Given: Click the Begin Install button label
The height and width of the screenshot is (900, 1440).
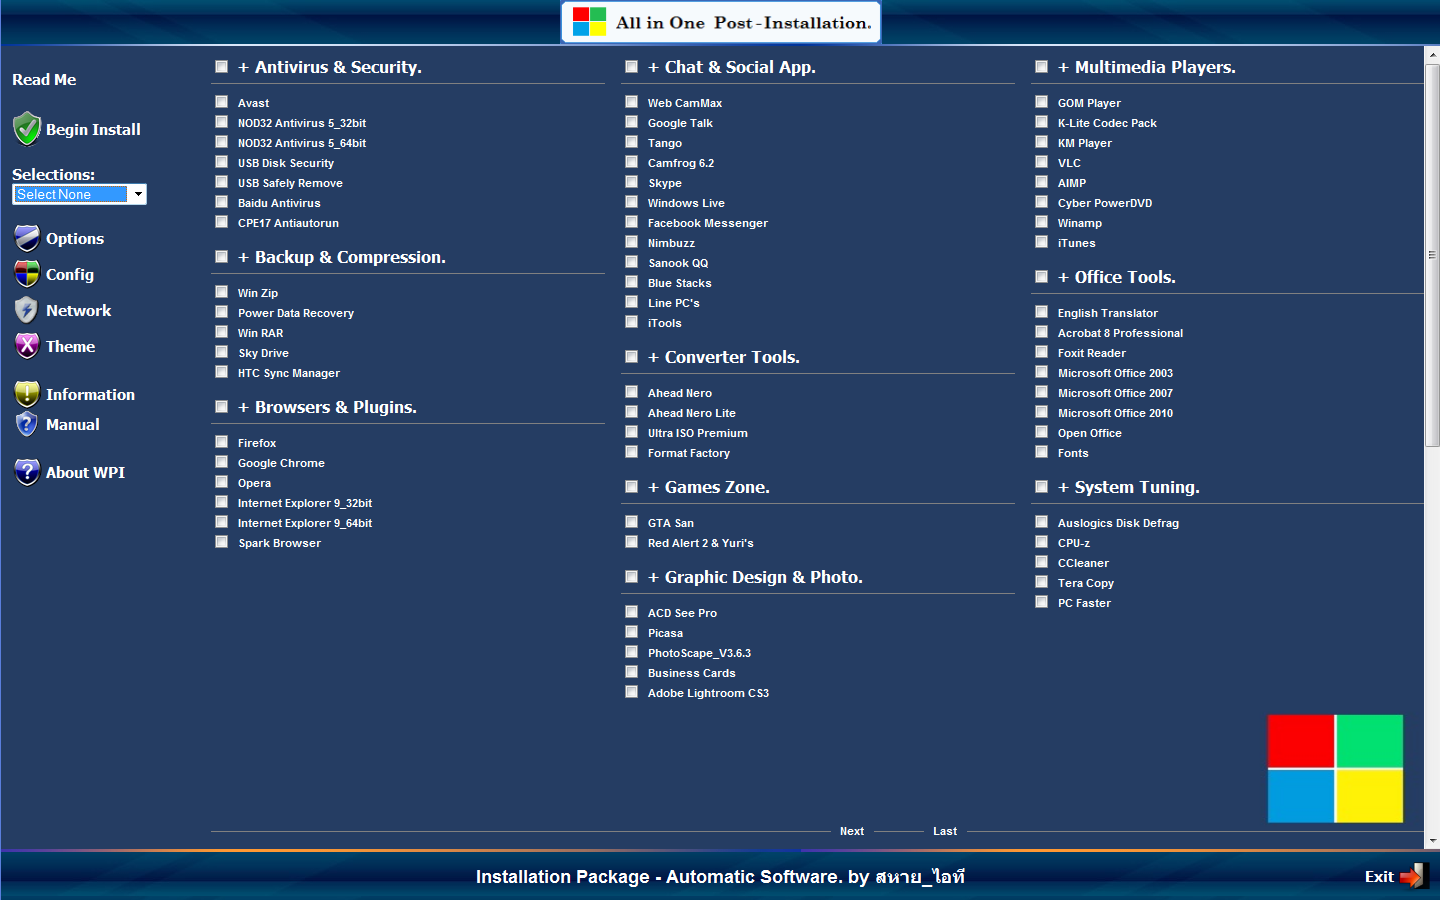Looking at the screenshot, I should click(x=93, y=129).
